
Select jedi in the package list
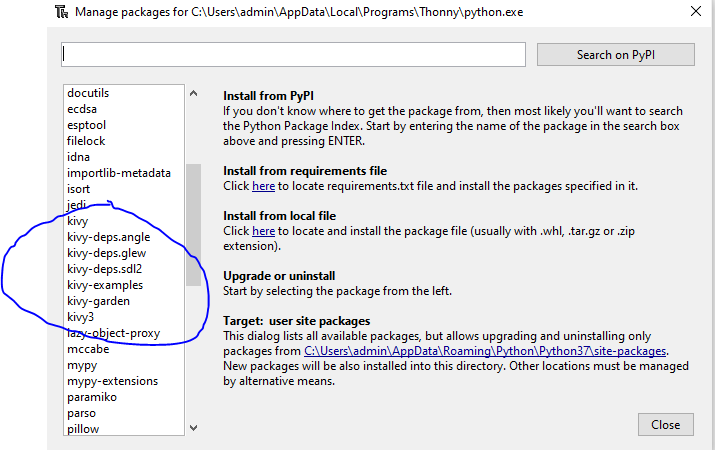(x=76, y=205)
